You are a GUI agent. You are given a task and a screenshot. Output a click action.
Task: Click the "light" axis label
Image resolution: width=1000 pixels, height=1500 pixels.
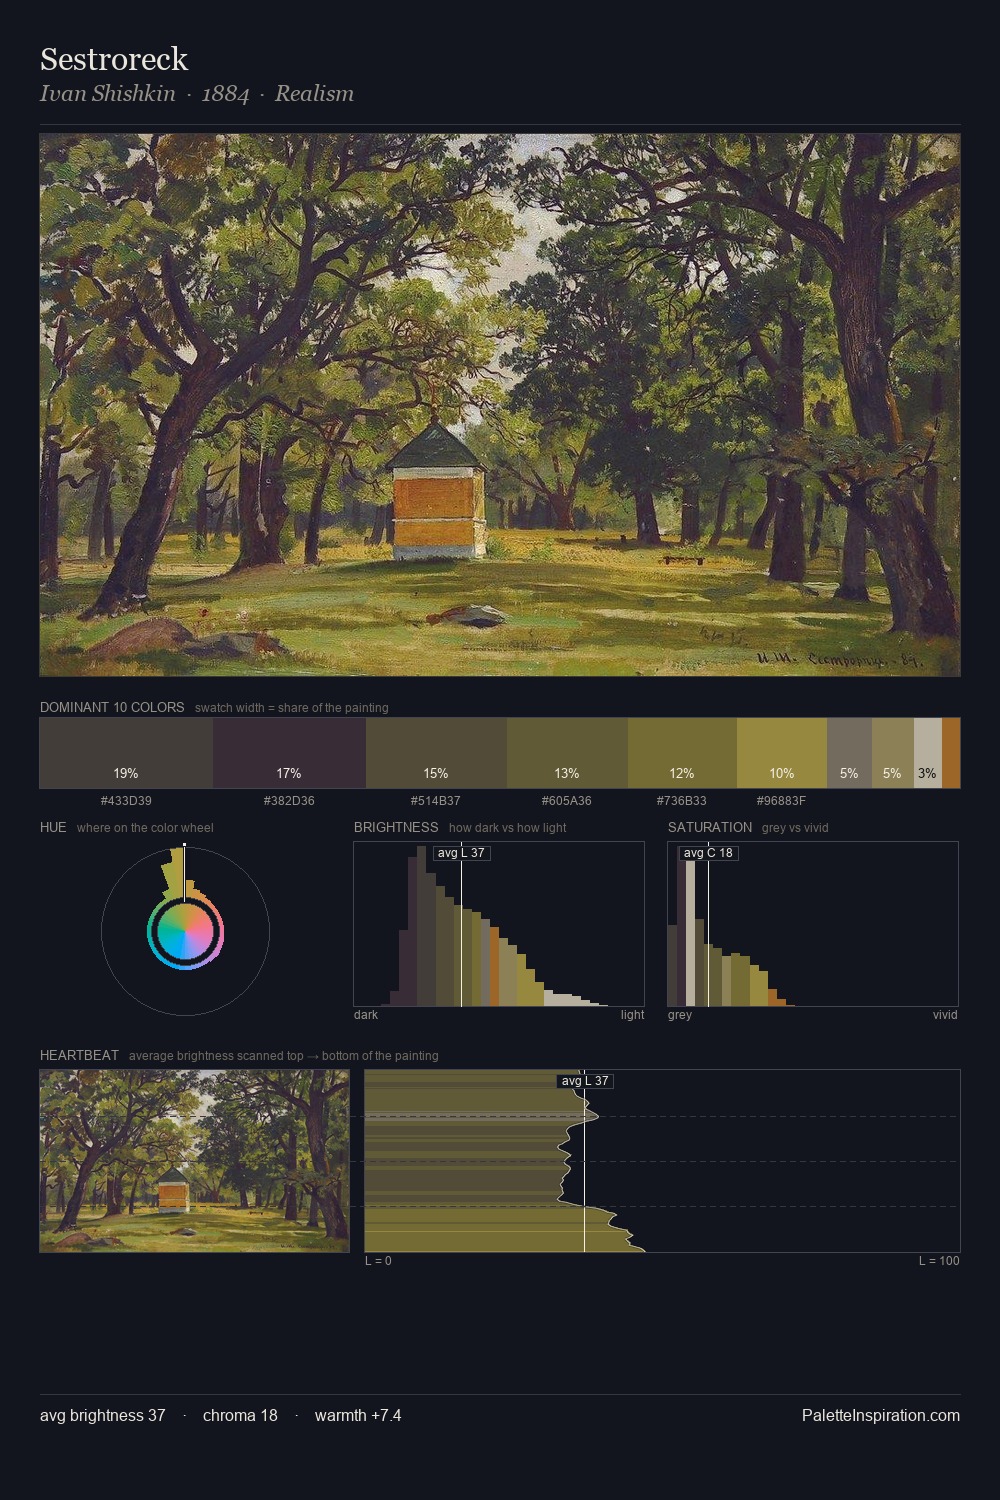pyautogui.click(x=633, y=1015)
